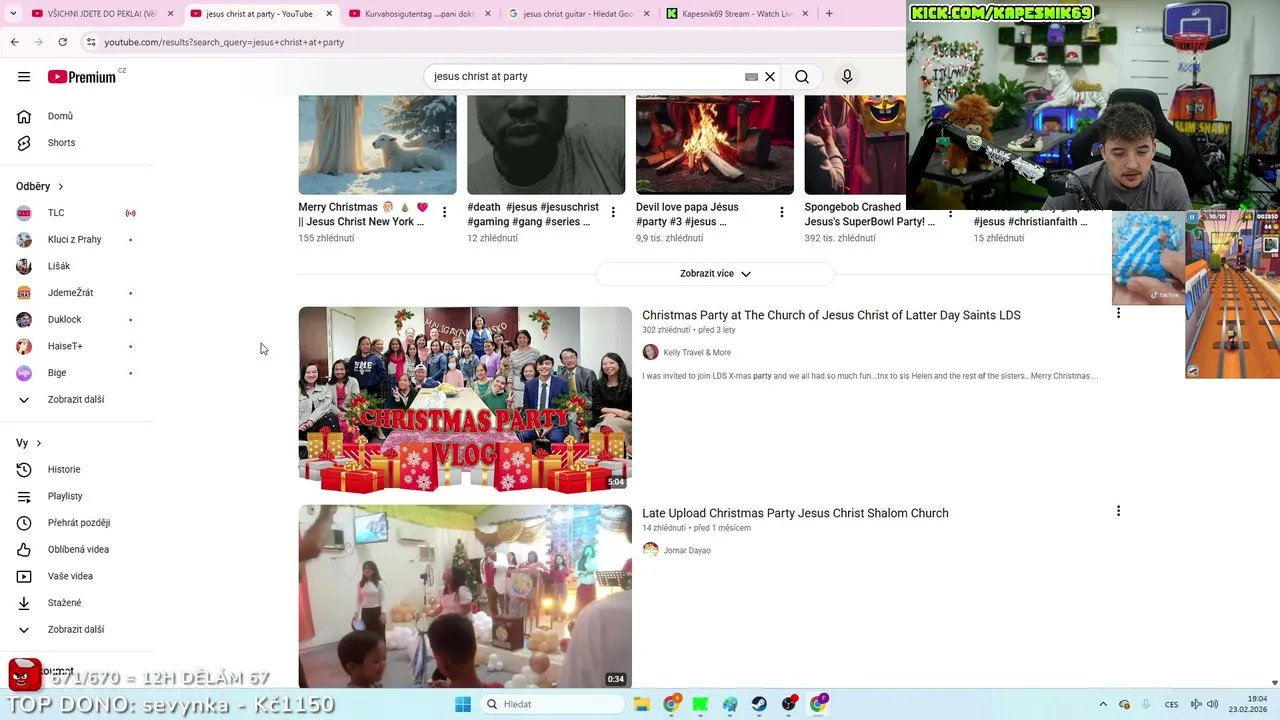Image resolution: width=1280 pixels, height=720 pixels.
Task: Open the on-screen keyboard icon in search box
Action: coord(751,77)
